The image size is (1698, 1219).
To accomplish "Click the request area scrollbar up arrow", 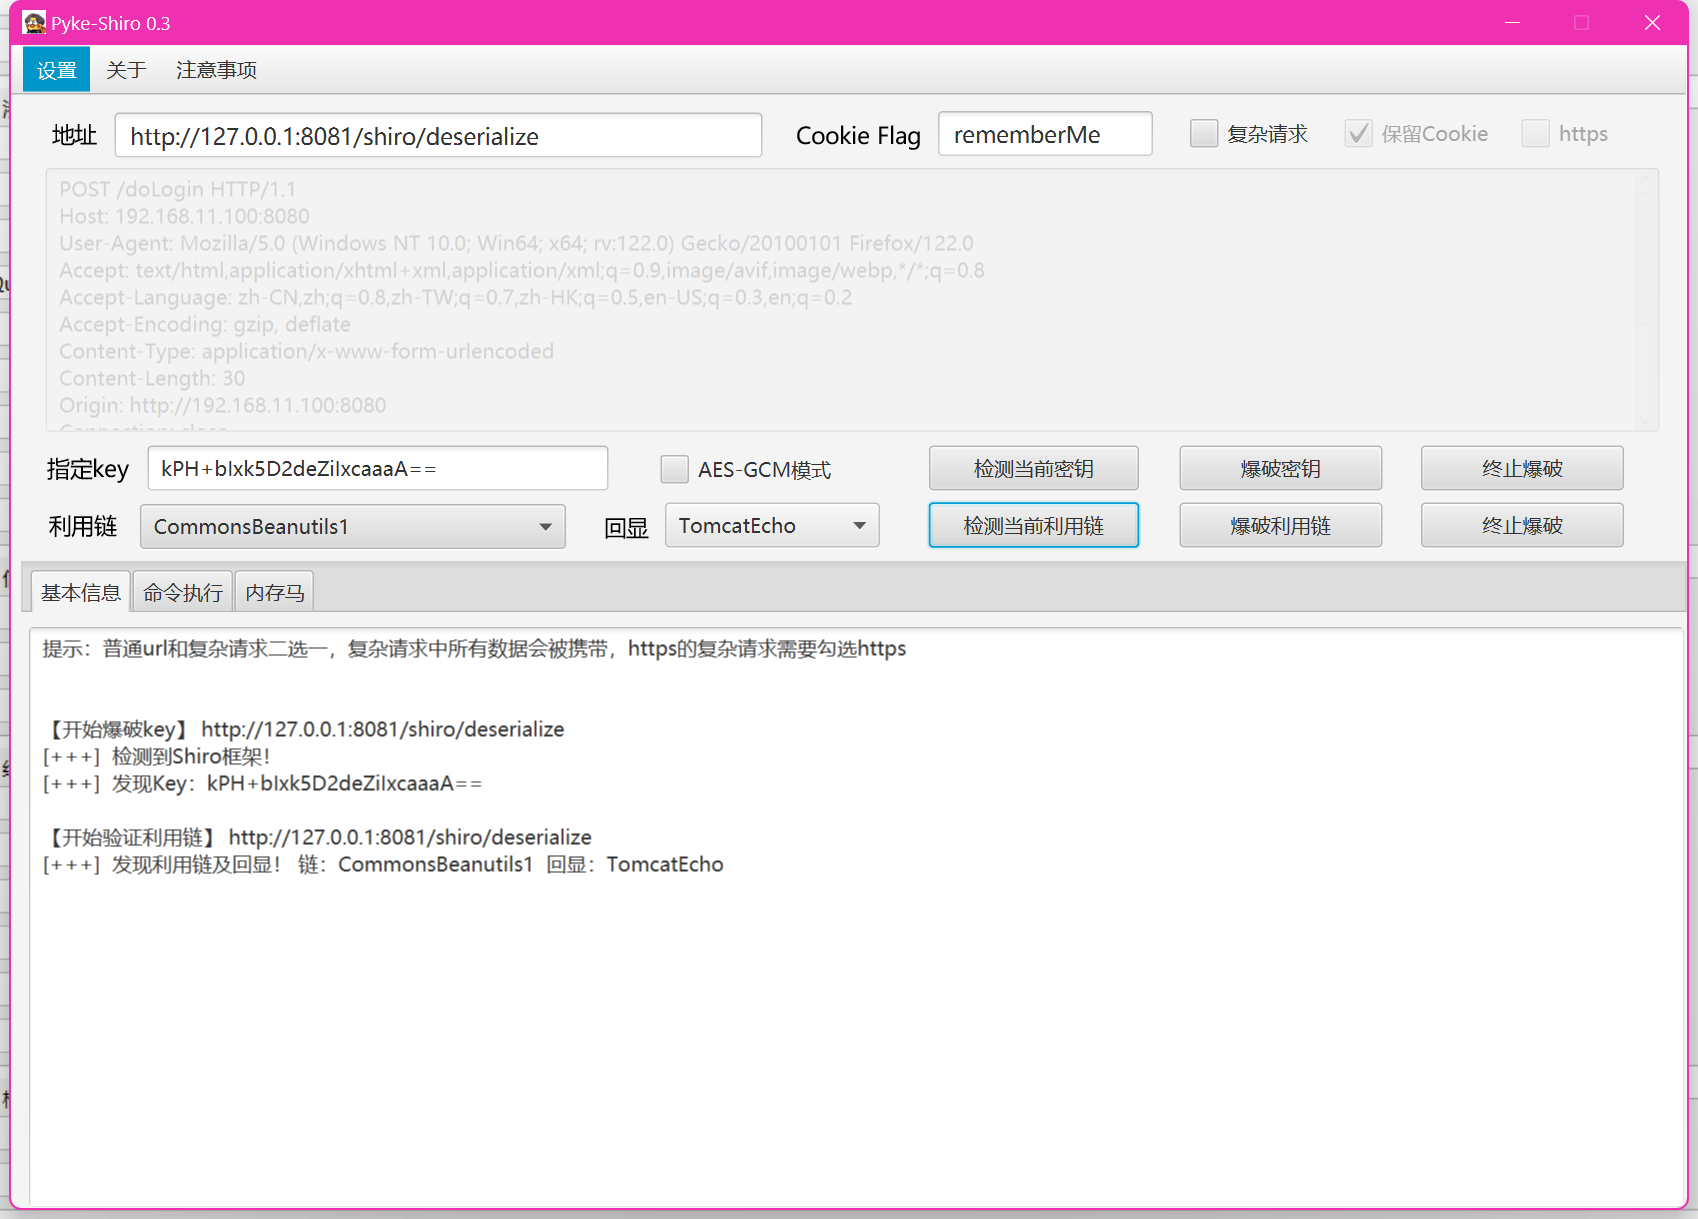I will [1646, 181].
